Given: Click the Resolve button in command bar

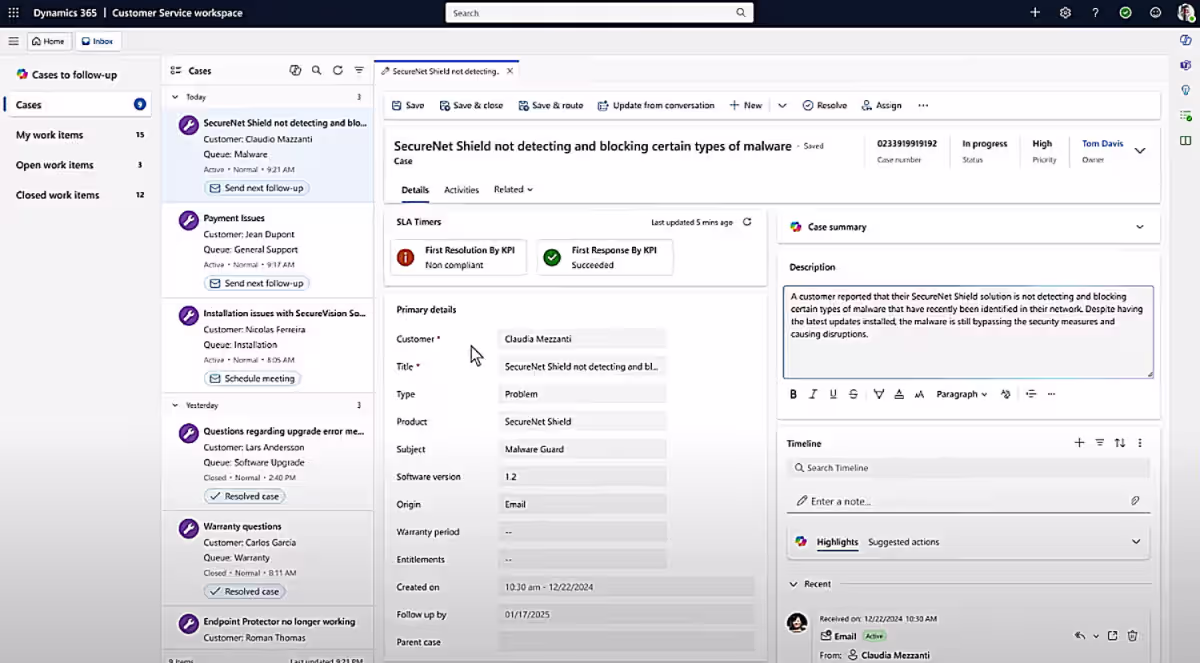Looking at the screenshot, I should coord(824,105).
